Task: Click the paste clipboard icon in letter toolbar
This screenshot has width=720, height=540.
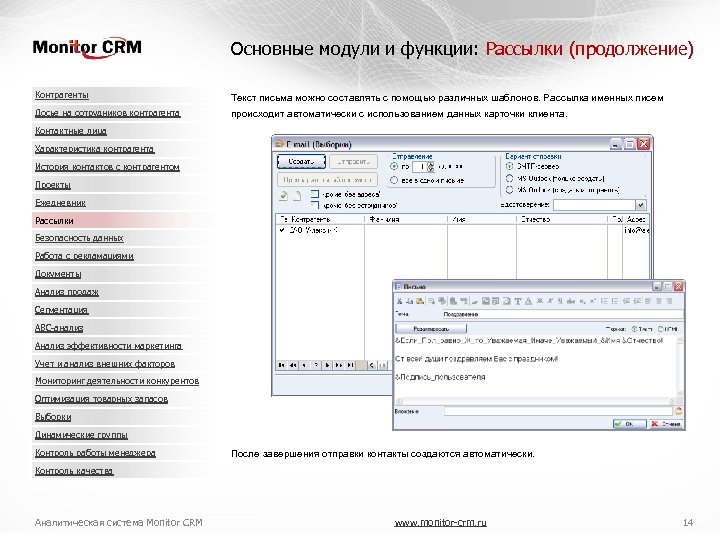Action: click(x=420, y=301)
